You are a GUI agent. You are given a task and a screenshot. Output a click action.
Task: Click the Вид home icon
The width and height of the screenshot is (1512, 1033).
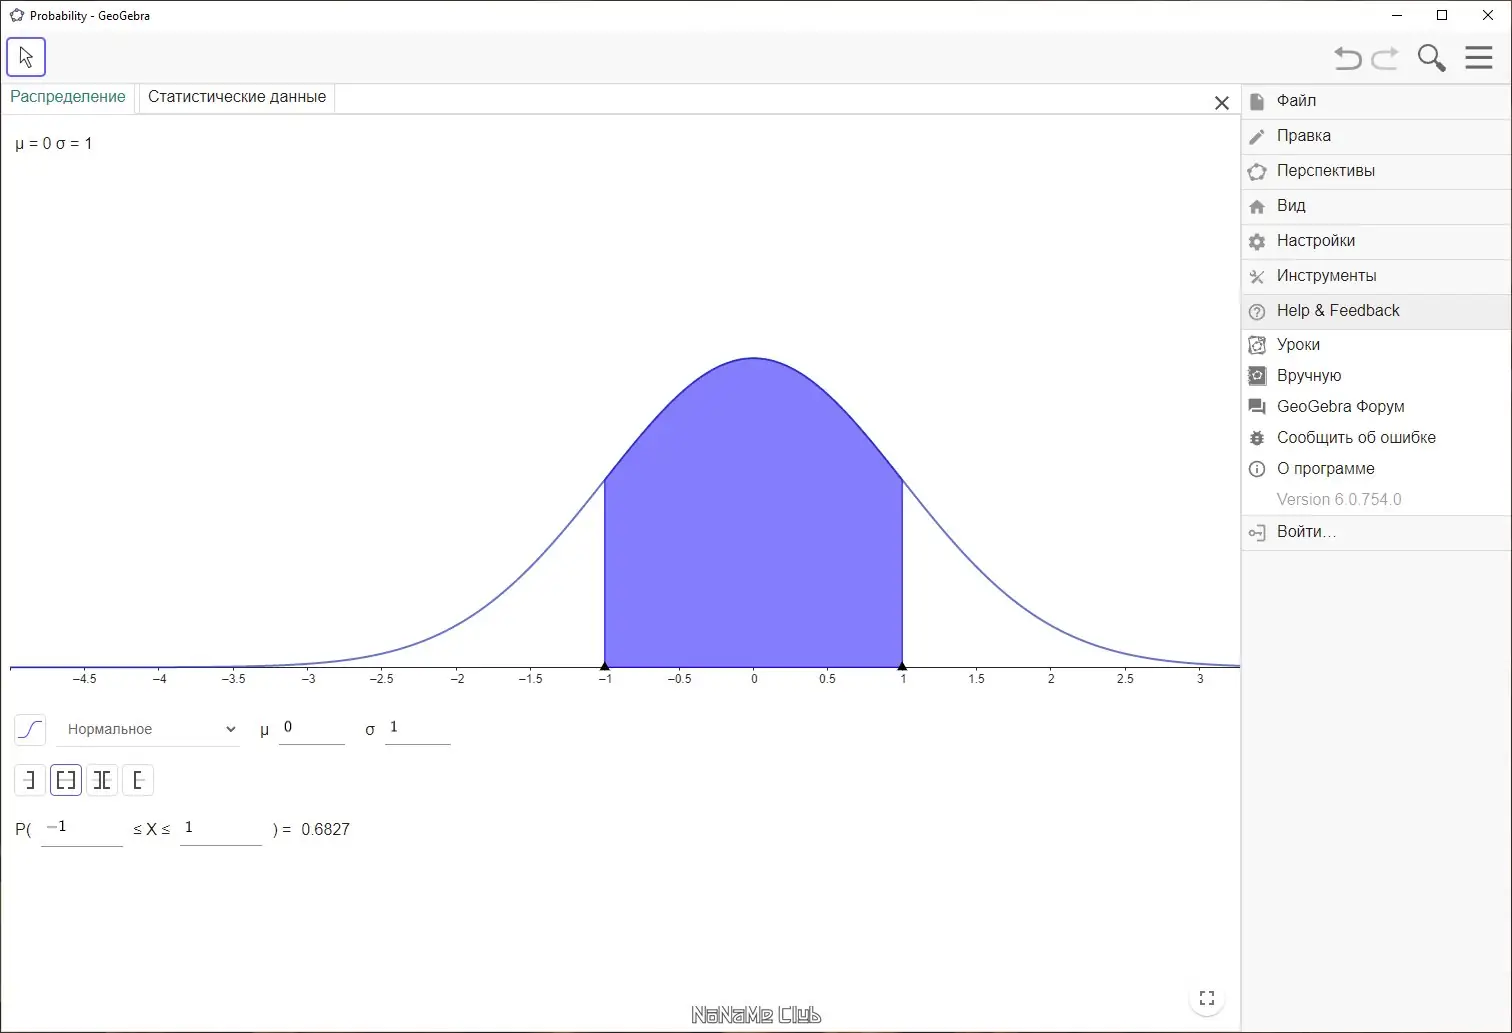[x=1257, y=207]
